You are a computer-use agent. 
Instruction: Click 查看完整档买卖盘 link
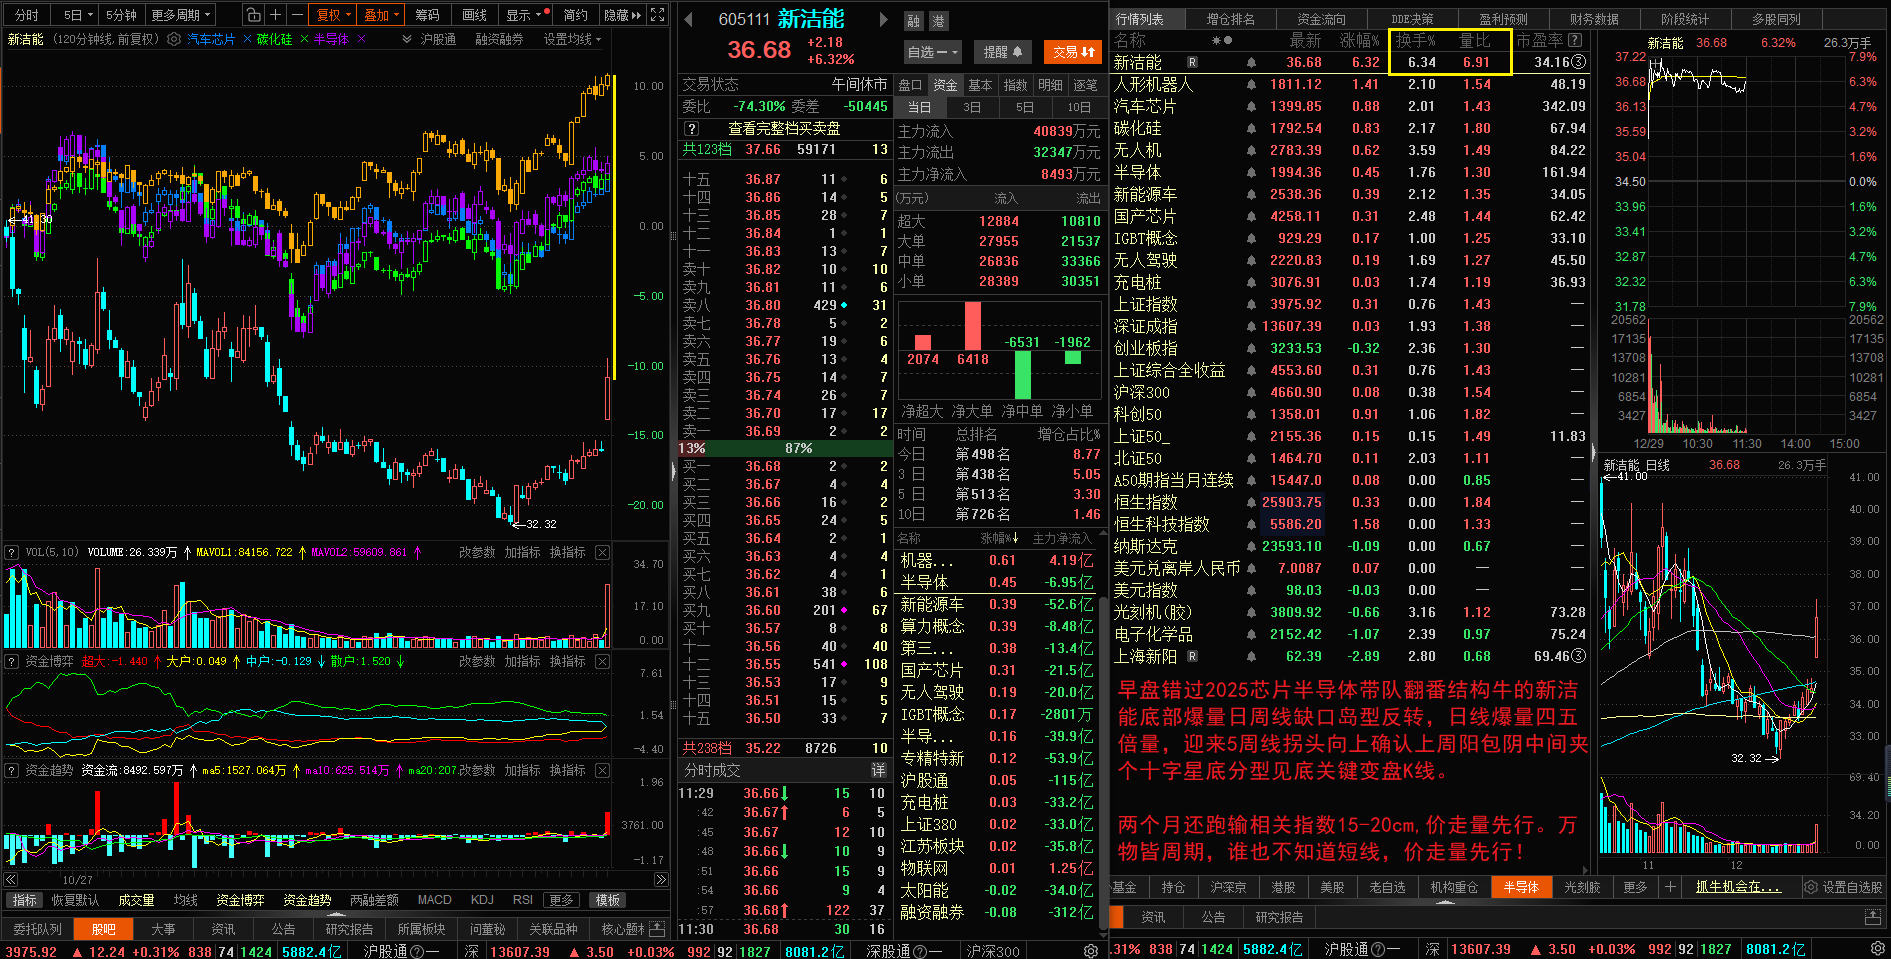[784, 128]
